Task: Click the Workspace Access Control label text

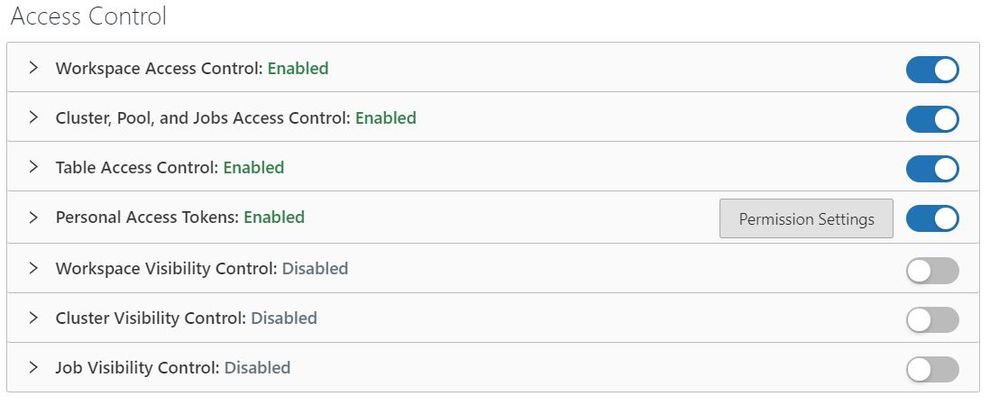Action: 159,68
